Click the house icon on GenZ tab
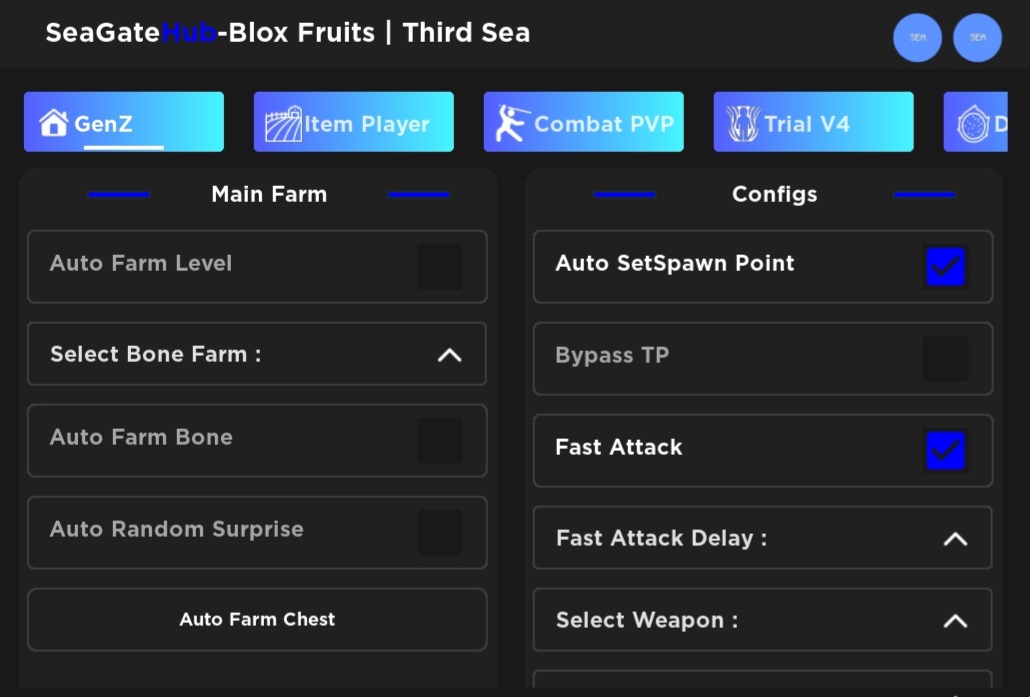1030x697 pixels. (53, 123)
